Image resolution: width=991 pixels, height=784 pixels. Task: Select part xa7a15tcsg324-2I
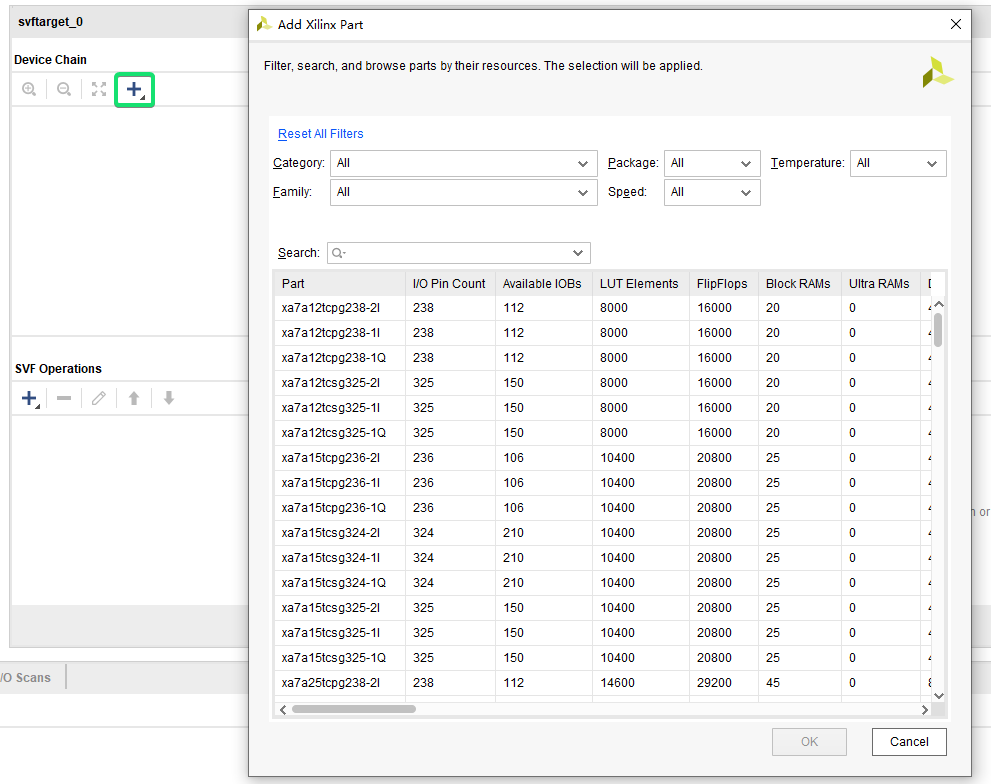(x=602, y=533)
